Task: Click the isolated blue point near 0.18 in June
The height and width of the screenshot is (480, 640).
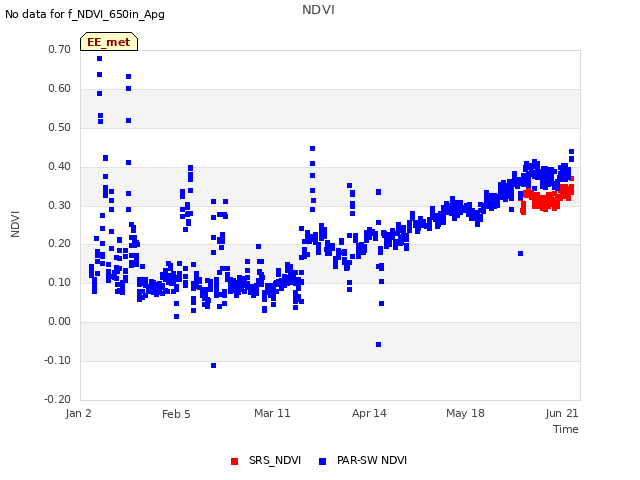Action: (x=520, y=253)
